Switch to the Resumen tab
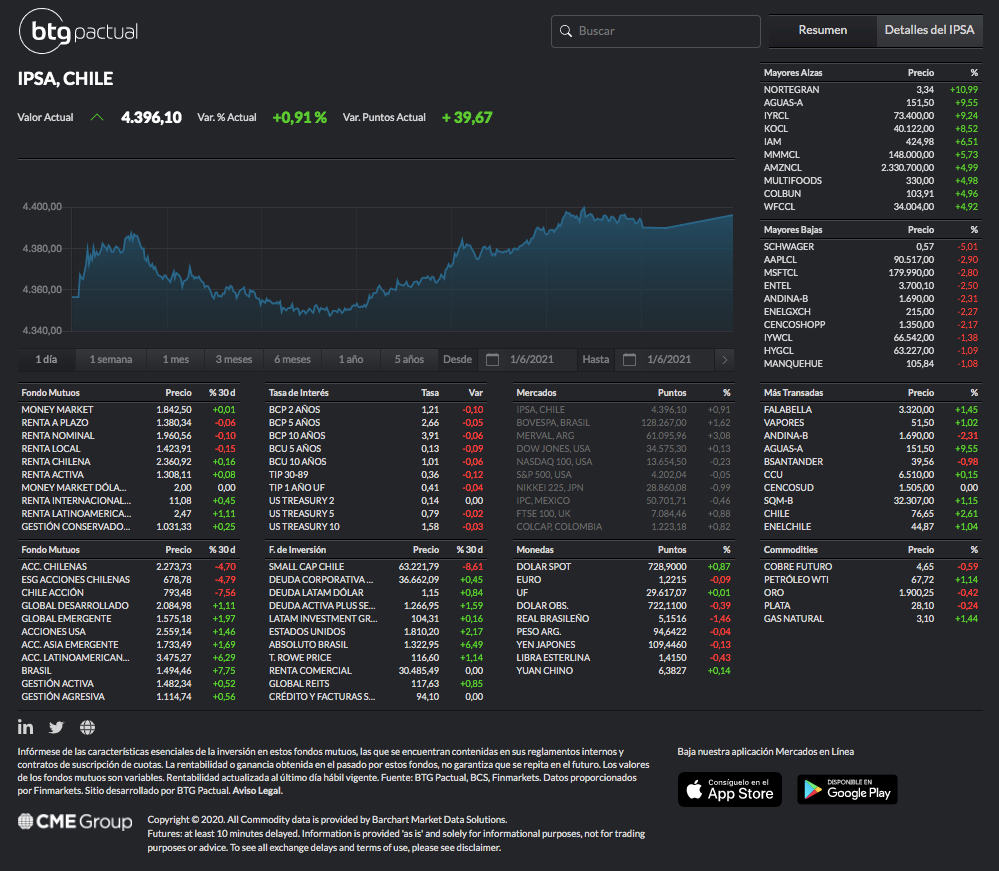 [x=823, y=30]
